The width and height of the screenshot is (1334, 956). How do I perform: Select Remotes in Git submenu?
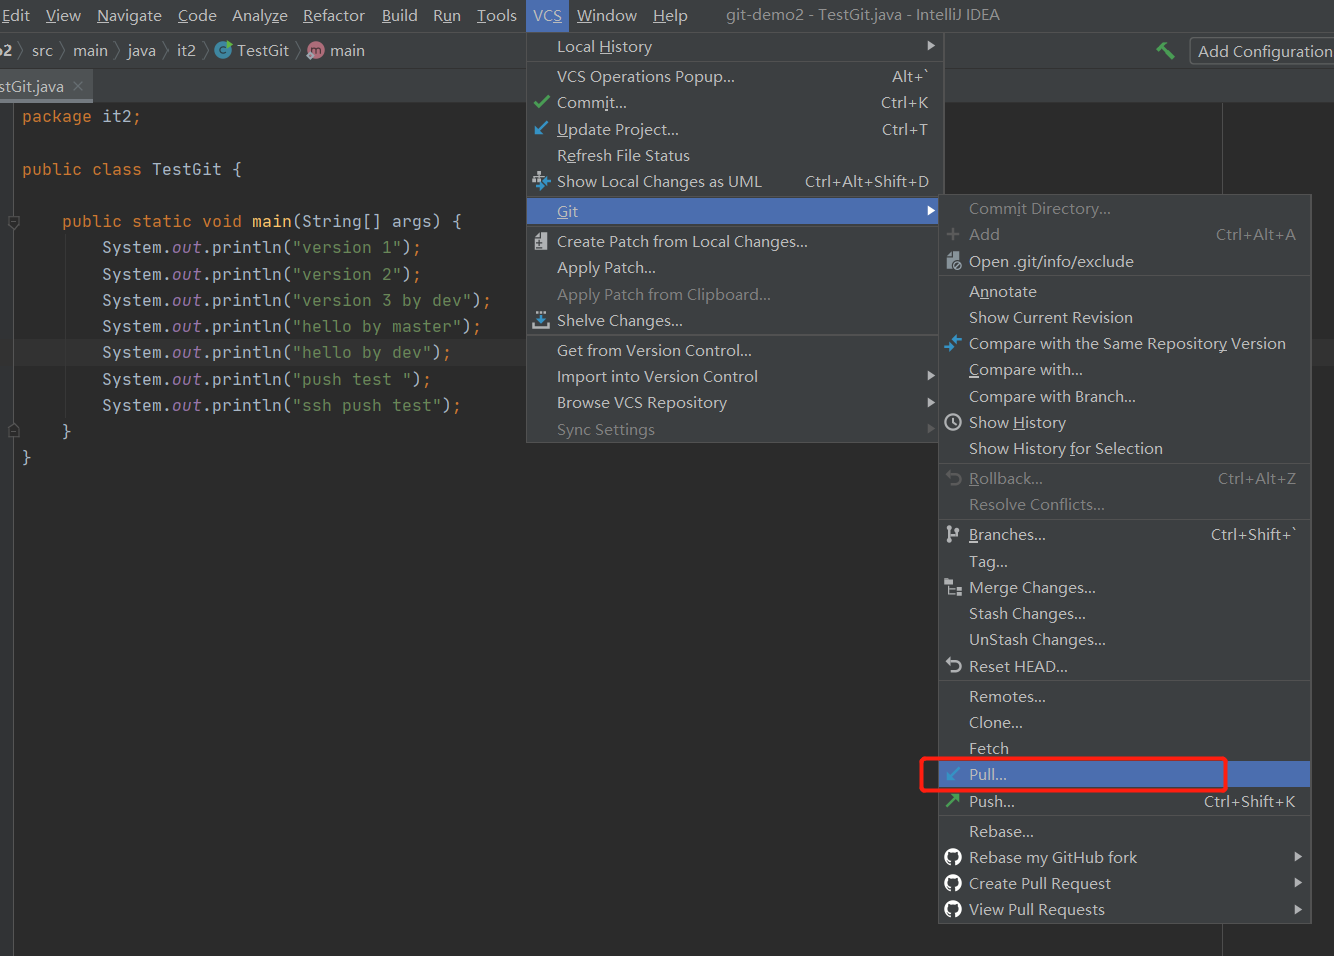[1125, 696]
